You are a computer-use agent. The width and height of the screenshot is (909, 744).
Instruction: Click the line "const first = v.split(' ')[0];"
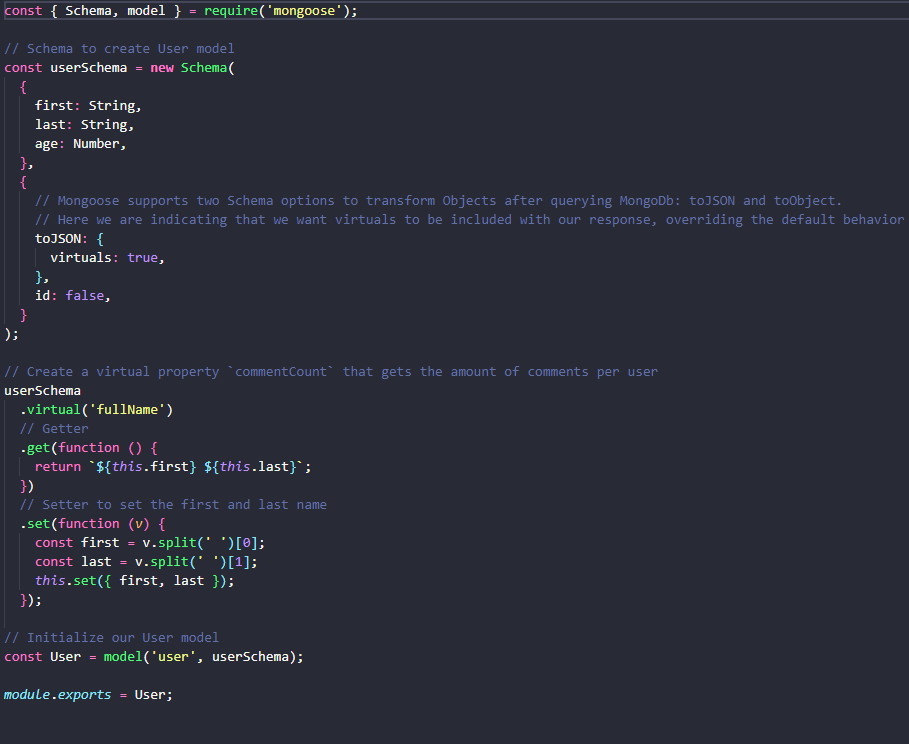[150, 543]
